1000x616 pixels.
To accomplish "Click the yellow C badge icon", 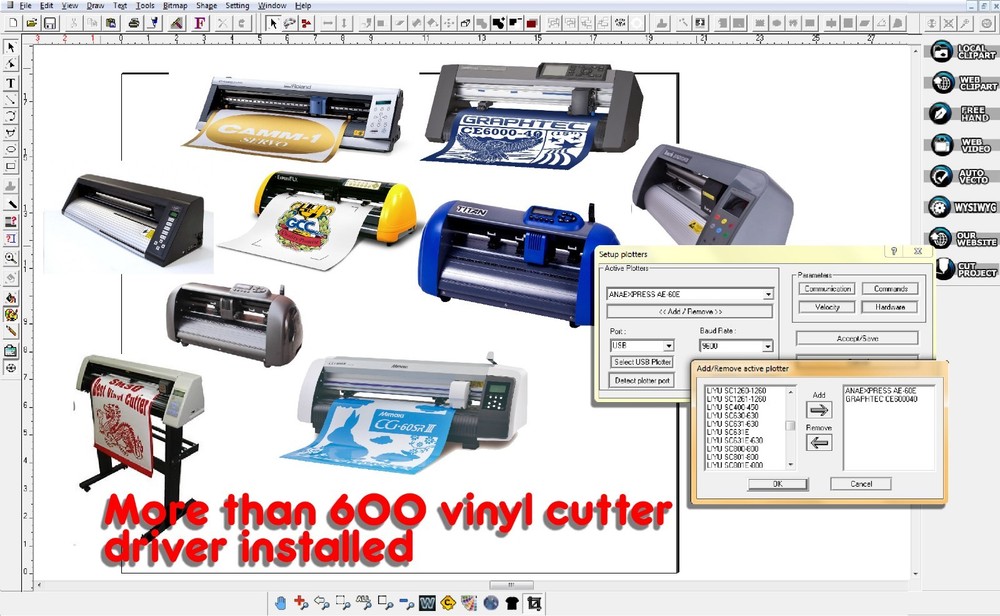I will pyautogui.click(x=448, y=603).
